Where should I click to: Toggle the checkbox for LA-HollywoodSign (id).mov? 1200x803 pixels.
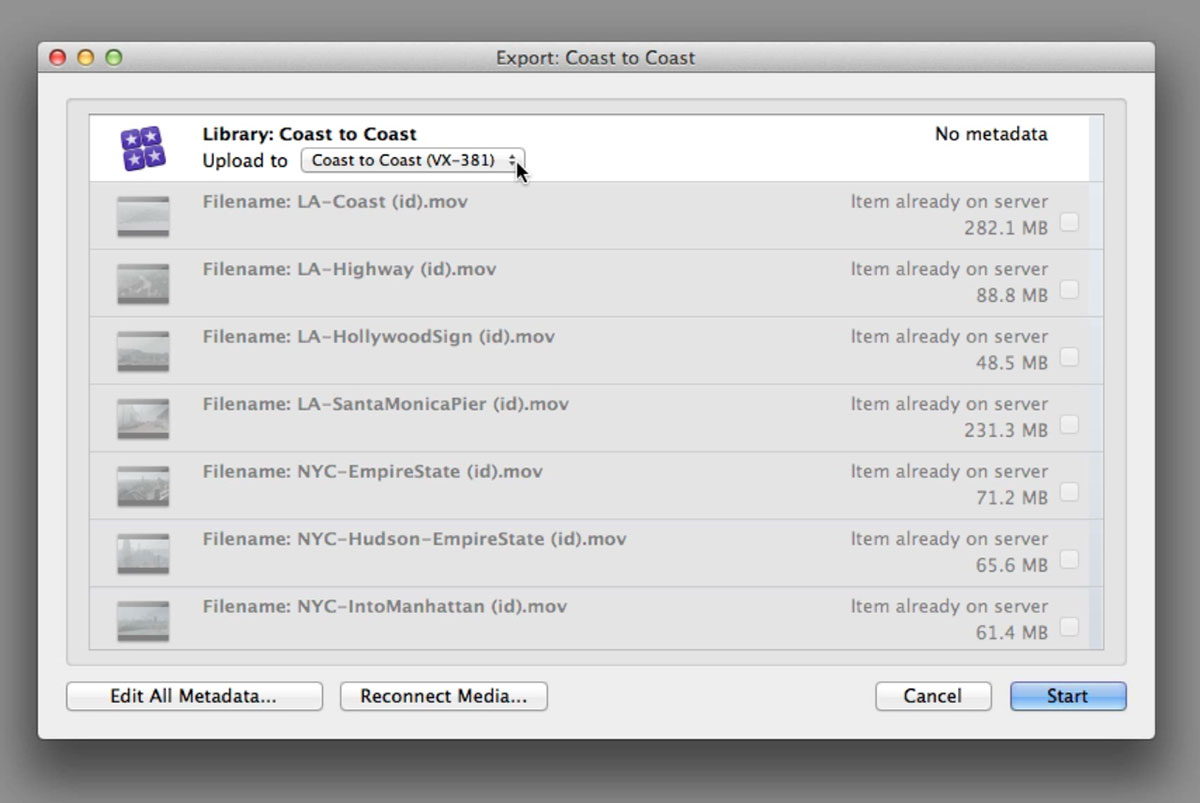(1069, 357)
